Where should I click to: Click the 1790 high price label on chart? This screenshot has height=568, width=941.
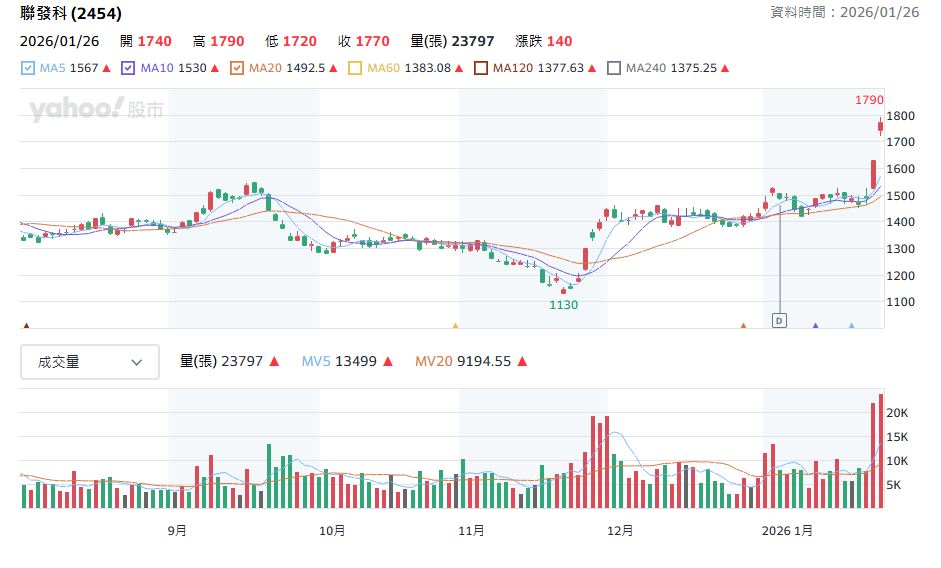tap(868, 100)
